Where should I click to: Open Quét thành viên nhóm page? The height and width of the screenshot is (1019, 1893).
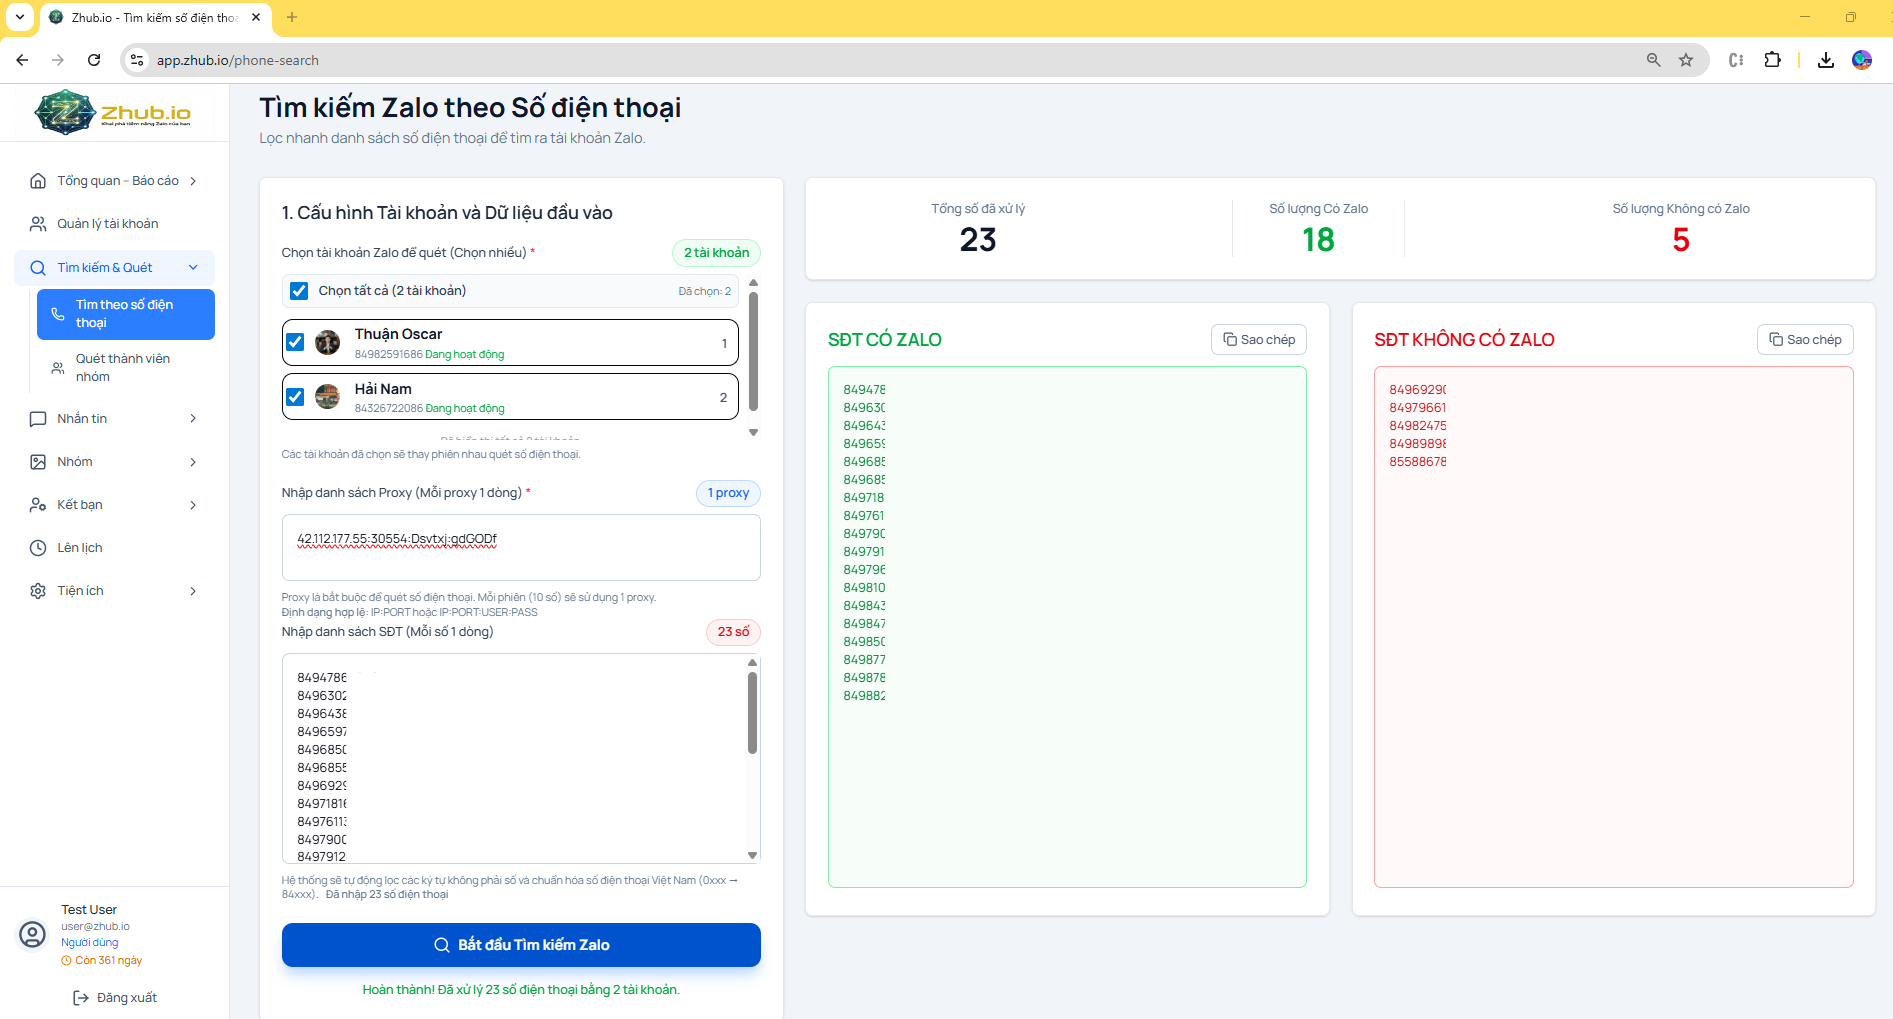click(123, 368)
